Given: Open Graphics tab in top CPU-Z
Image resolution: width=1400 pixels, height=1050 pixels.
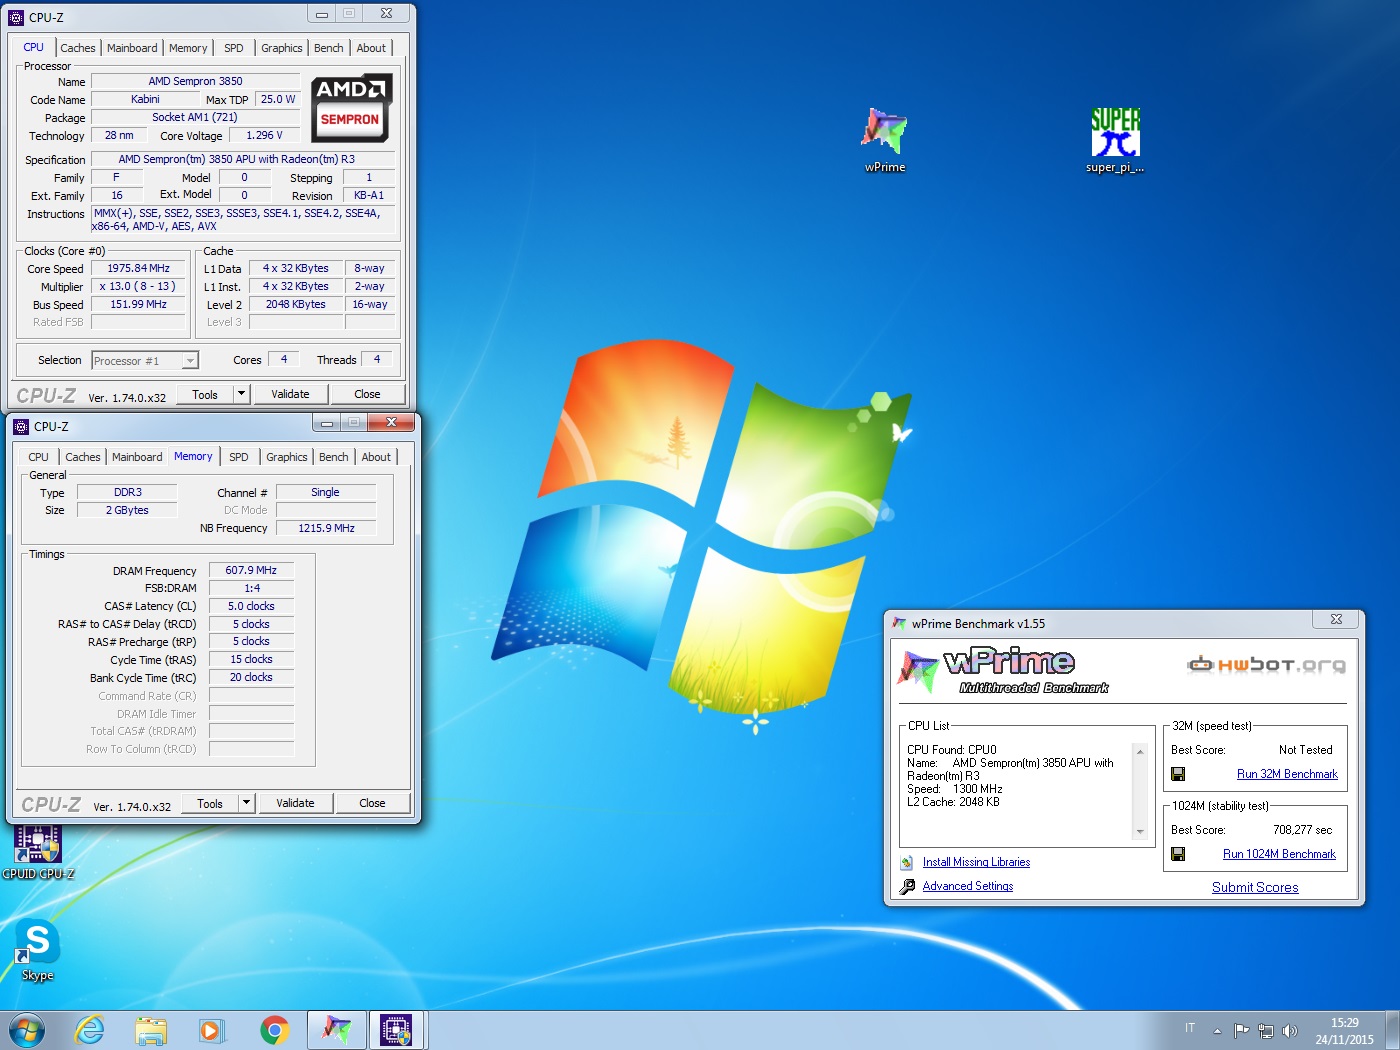Looking at the screenshot, I should tap(282, 48).
